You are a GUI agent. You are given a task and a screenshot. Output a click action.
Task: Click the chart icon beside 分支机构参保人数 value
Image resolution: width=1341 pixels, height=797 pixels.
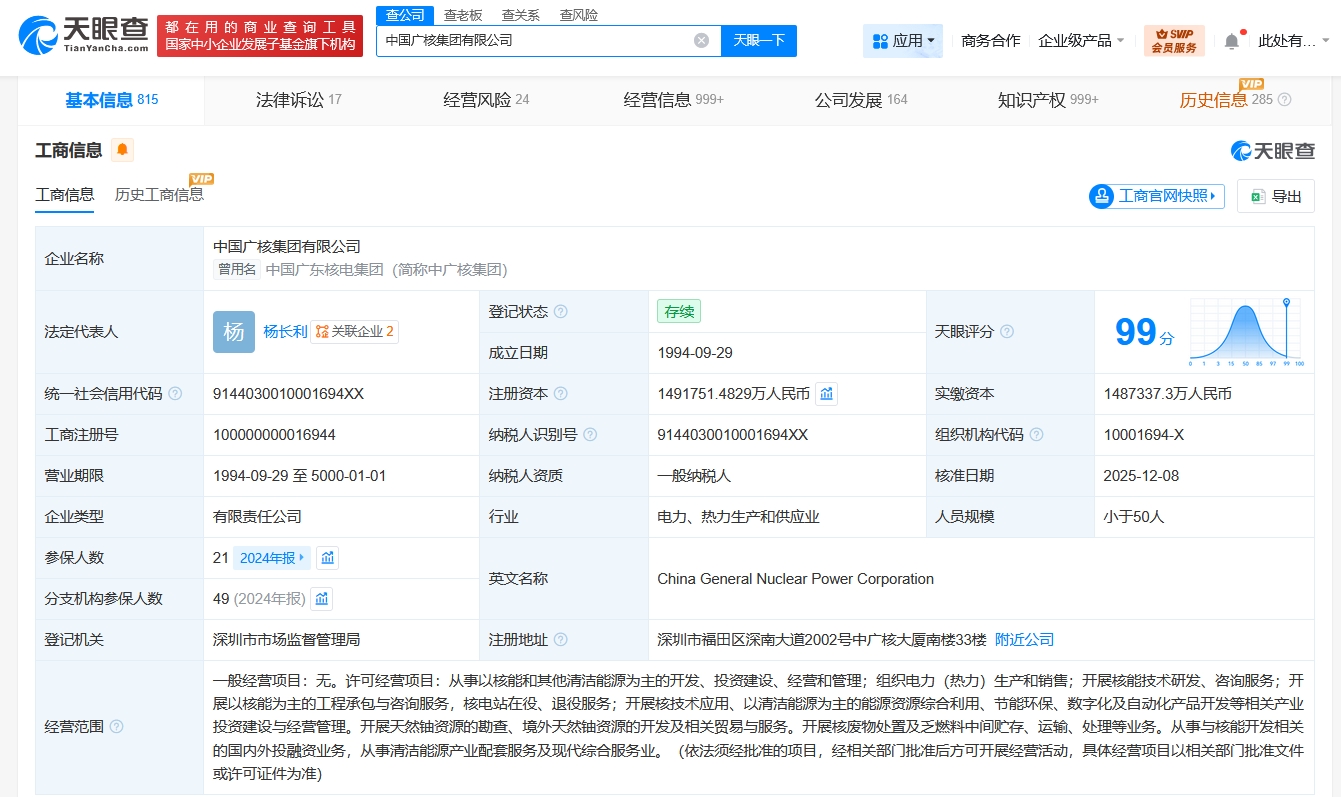[x=322, y=599]
